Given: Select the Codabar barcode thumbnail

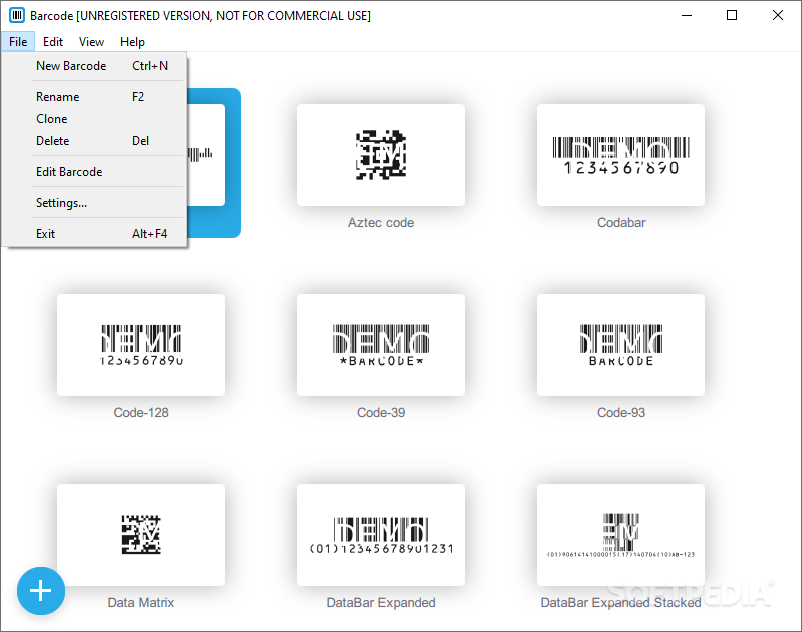Looking at the screenshot, I should click(621, 155).
